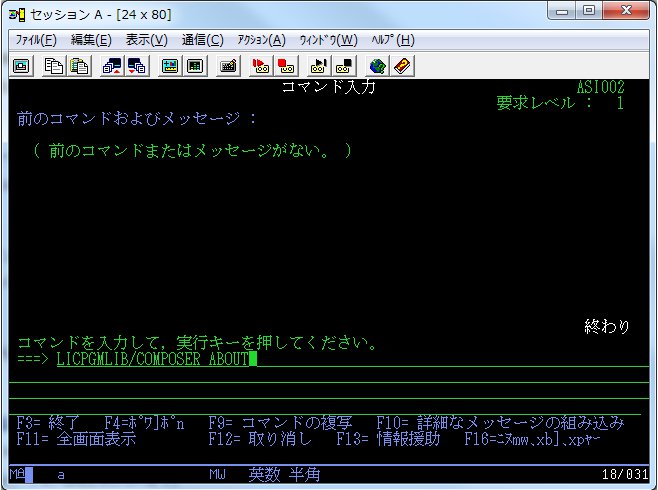Open the Keyboard Setup toolbar icon
Viewport: 658px width, 490px height.
tap(228, 66)
